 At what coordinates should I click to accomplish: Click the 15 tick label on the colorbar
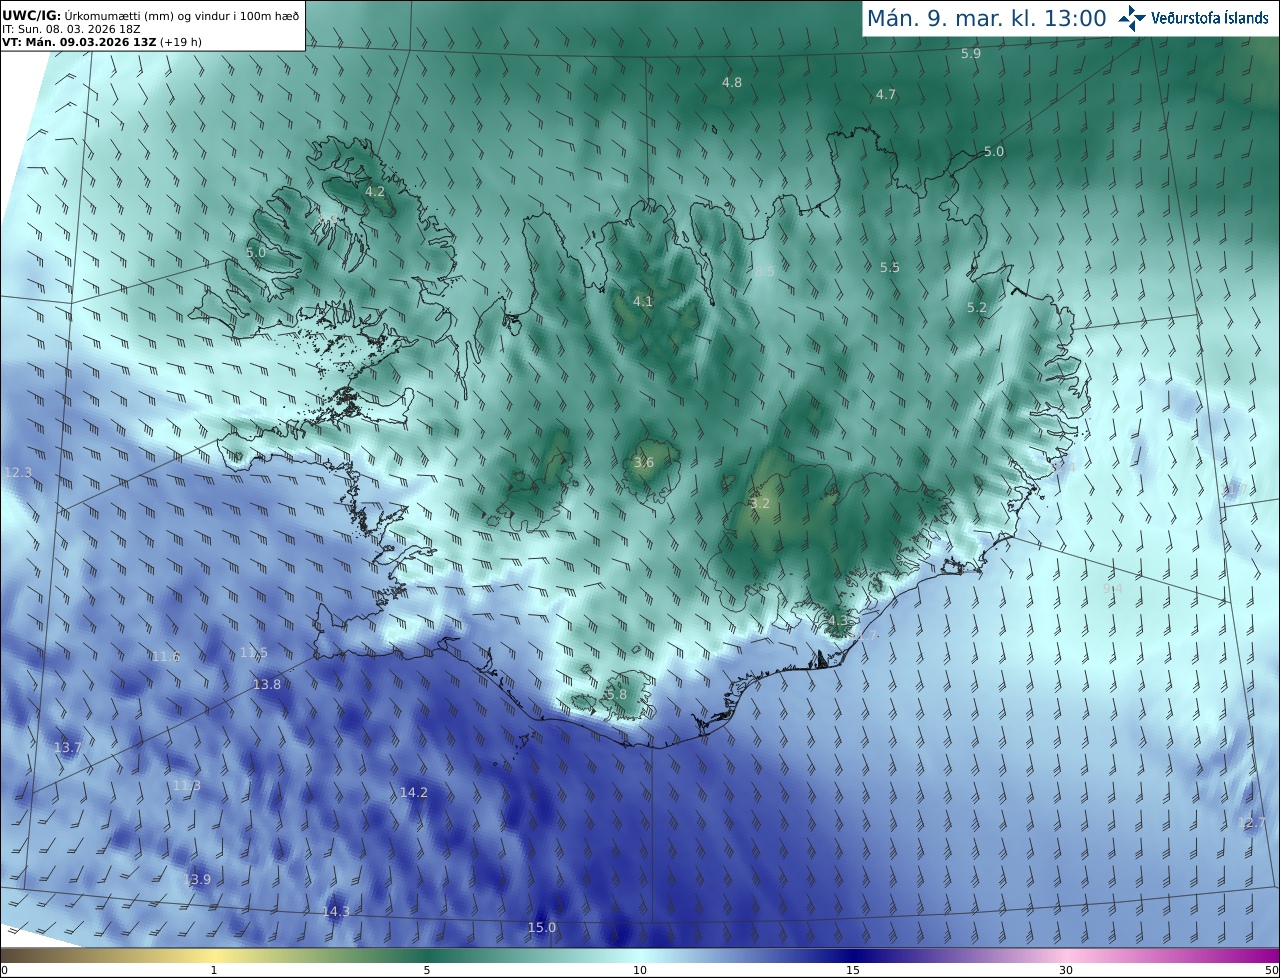[853, 970]
